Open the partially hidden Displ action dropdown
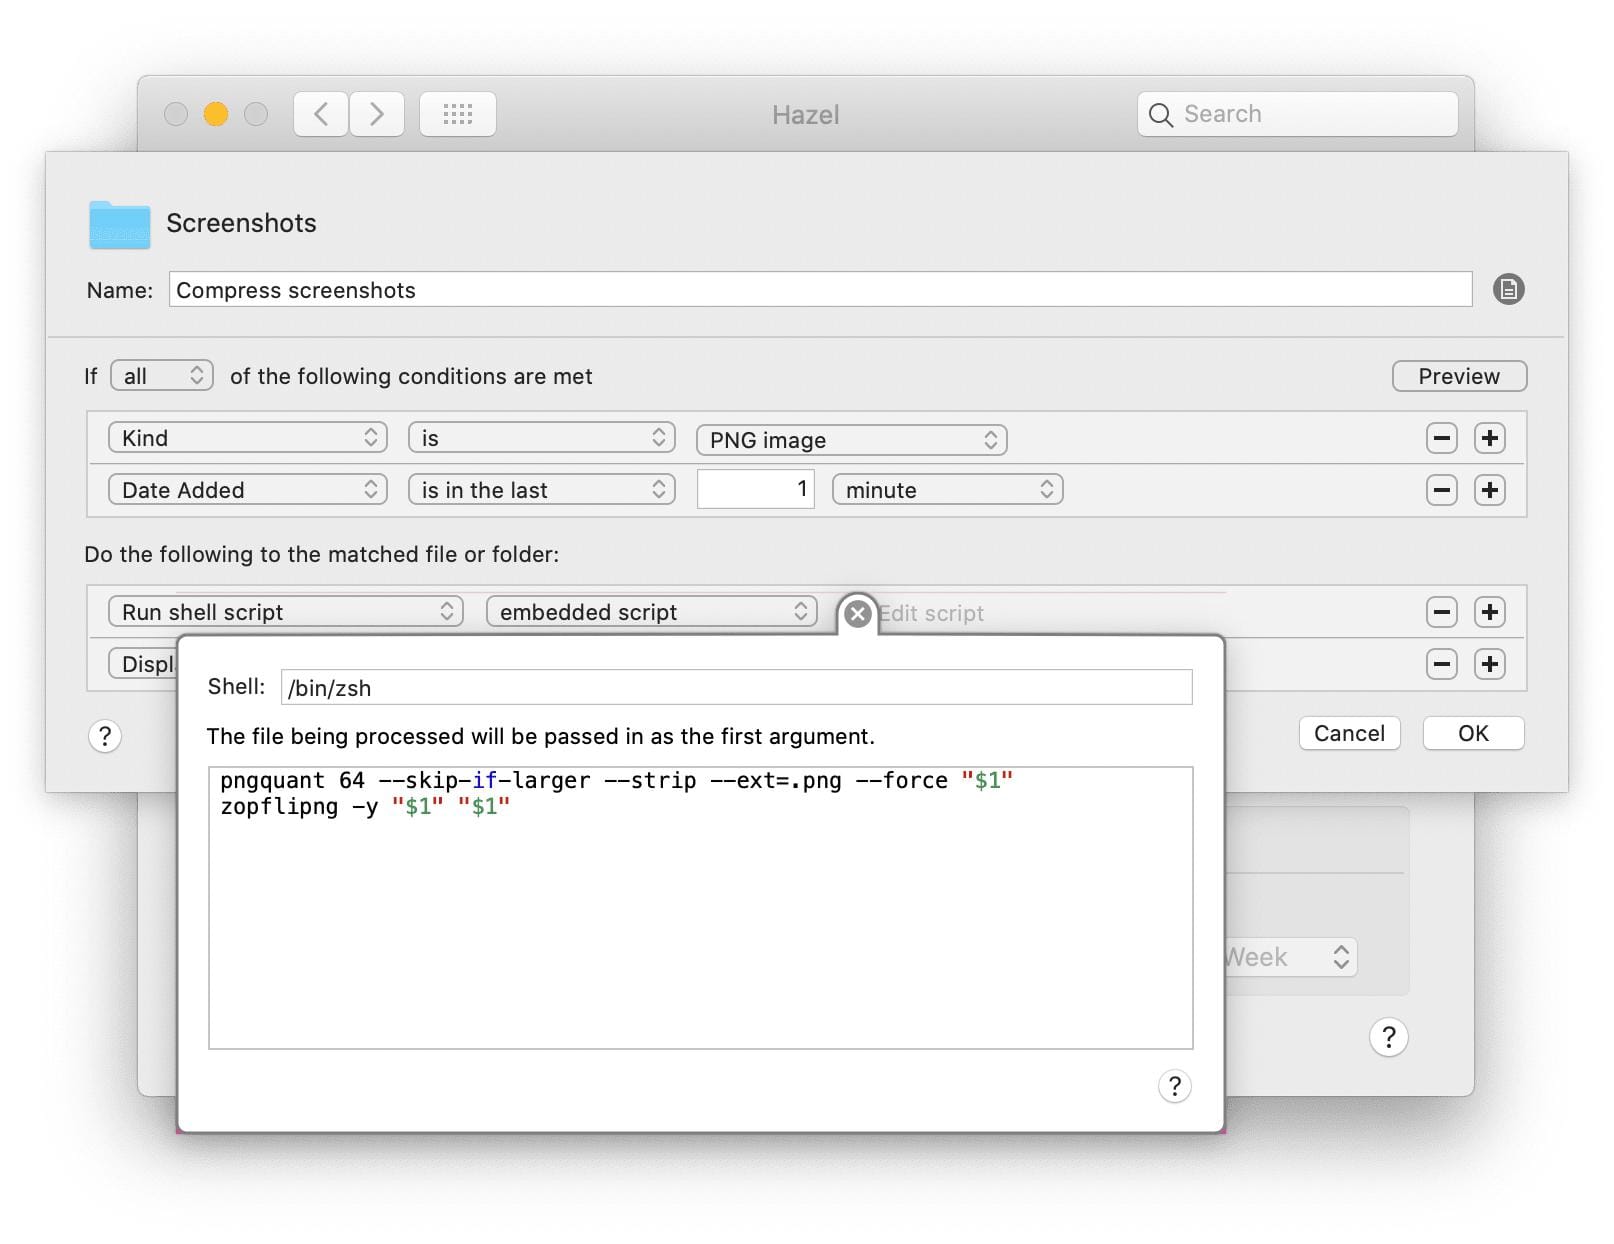This screenshot has width=1614, height=1244. click(x=143, y=664)
